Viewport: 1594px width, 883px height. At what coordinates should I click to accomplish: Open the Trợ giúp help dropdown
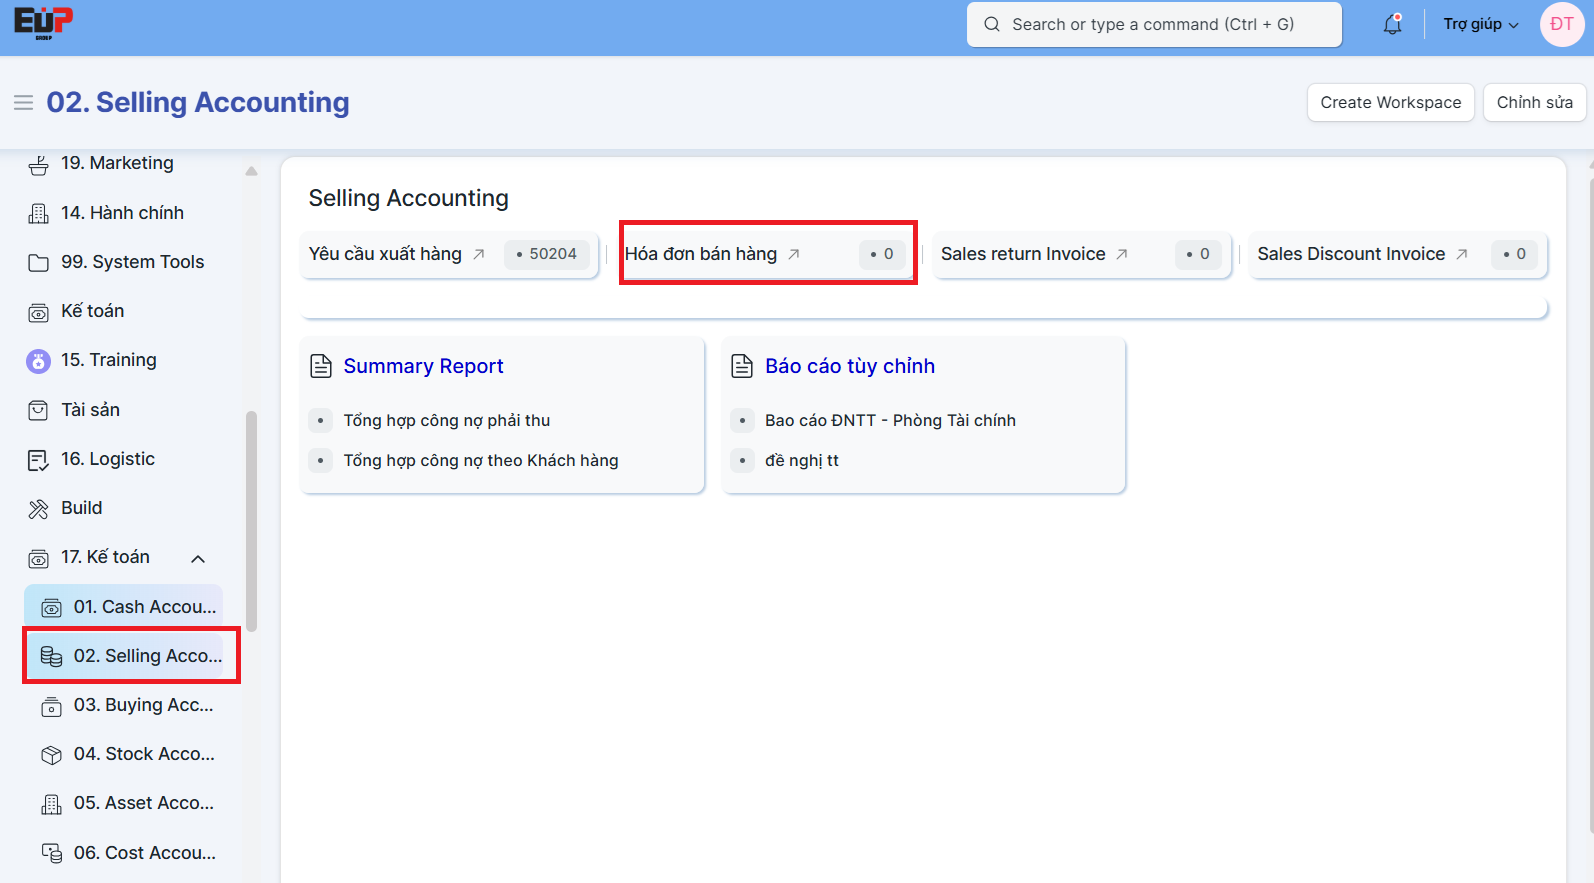tap(1480, 25)
